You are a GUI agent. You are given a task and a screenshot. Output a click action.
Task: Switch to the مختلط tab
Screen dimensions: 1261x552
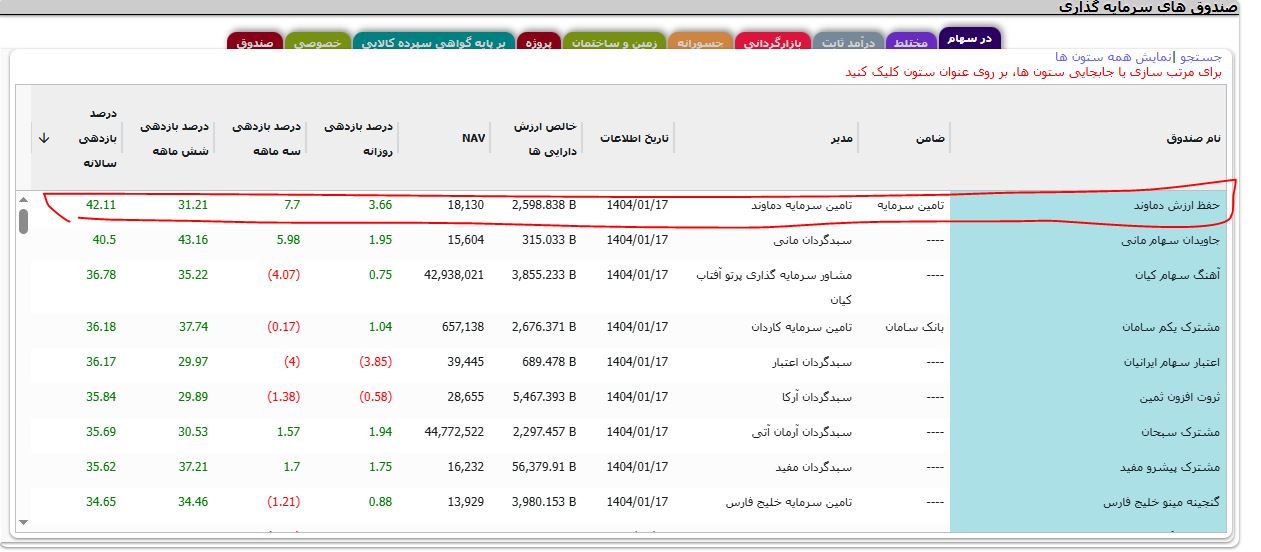pyautogui.click(x=912, y=43)
